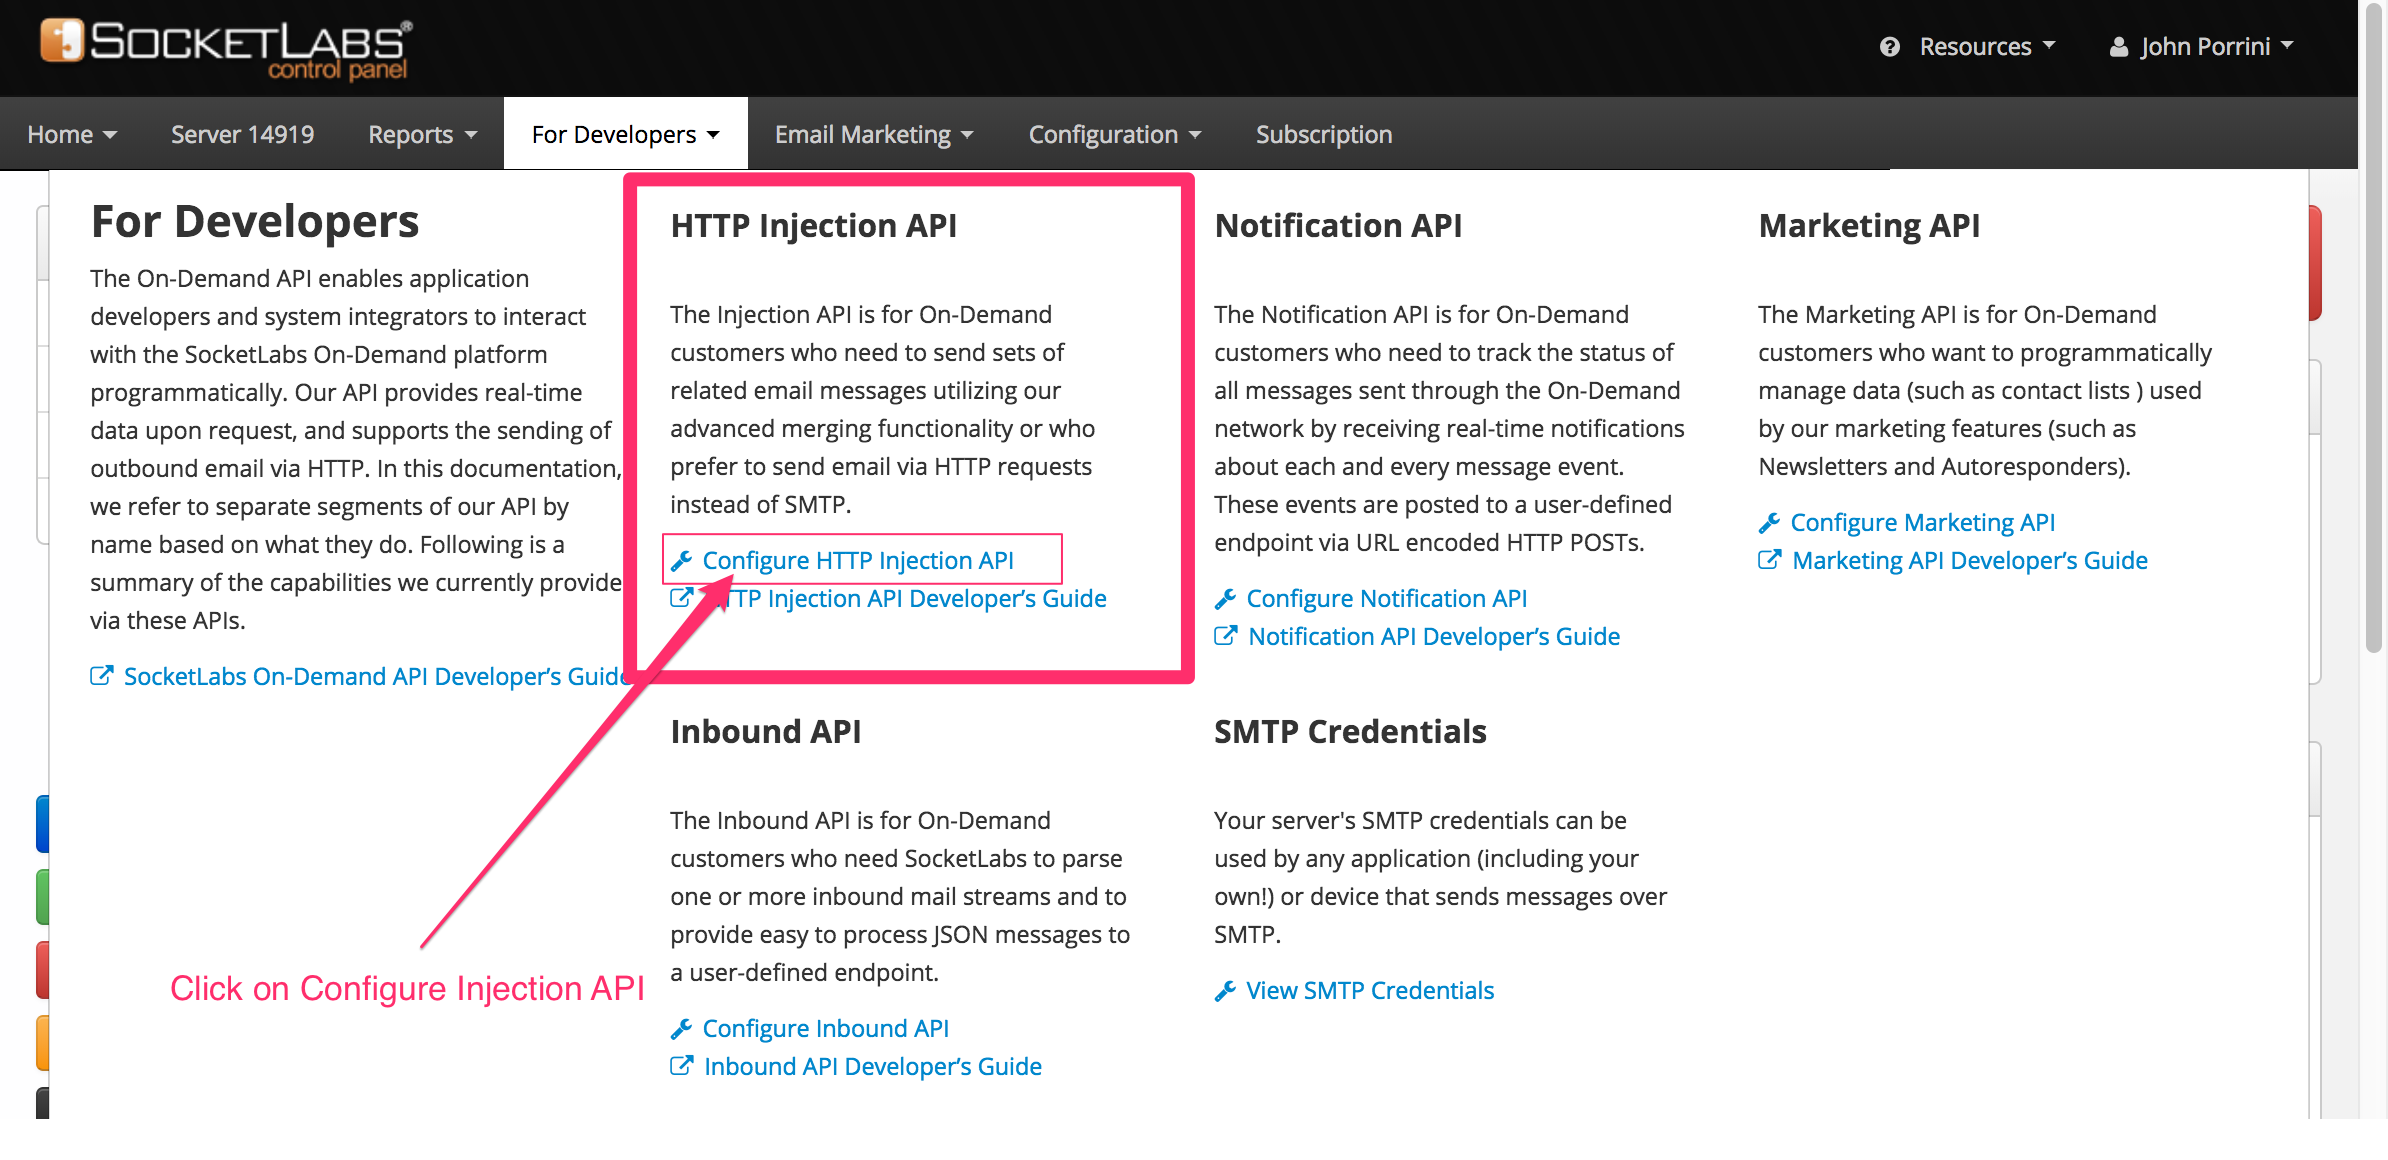Open View SMTP Credentials link
Screen dimensions: 2388x1160
pyautogui.click(x=1370, y=991)
